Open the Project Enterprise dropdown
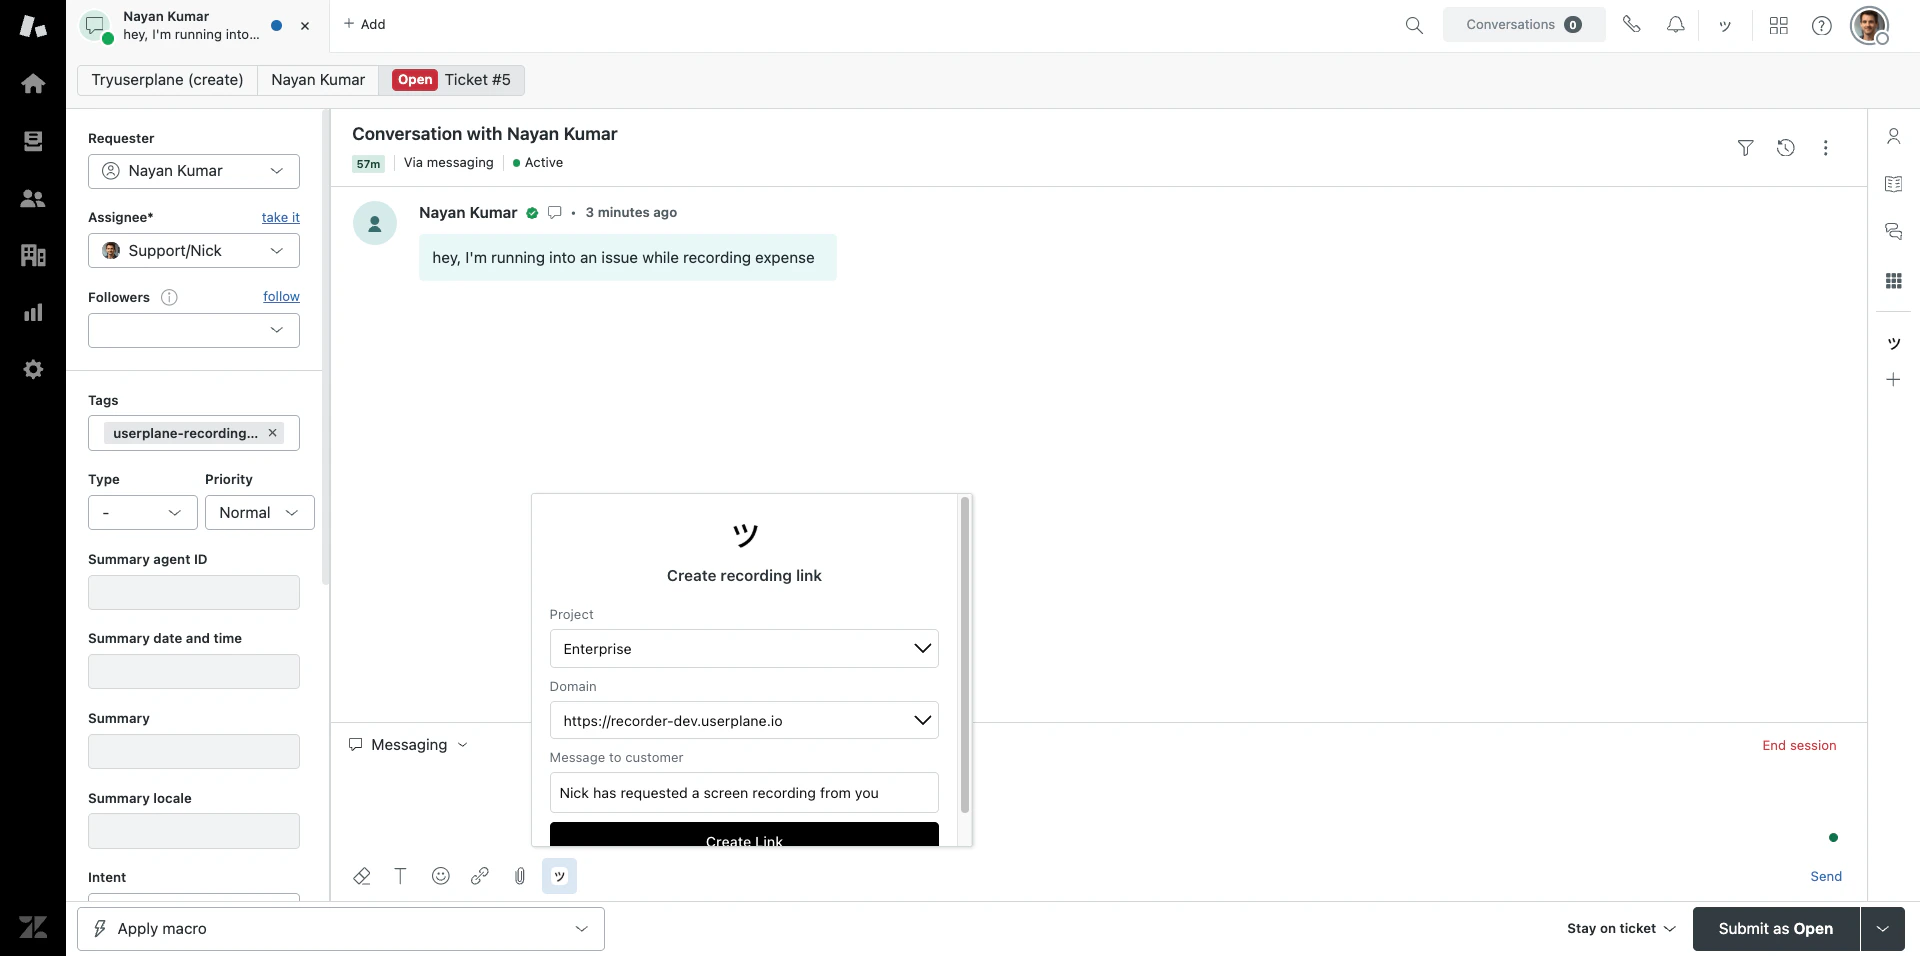This screenshot has height=956, width=1920. pyautogui.click(x=744, y=649)
